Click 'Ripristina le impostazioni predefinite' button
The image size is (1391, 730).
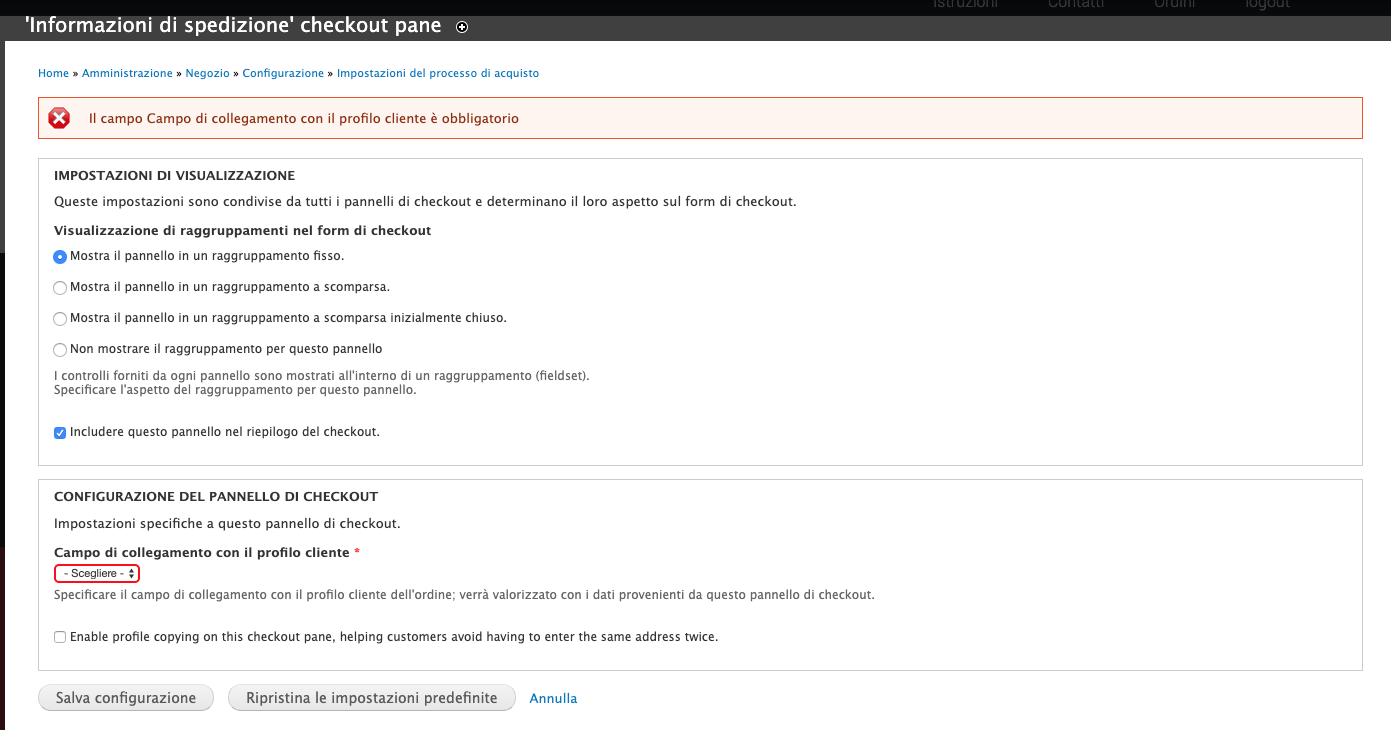click(371, 698)
